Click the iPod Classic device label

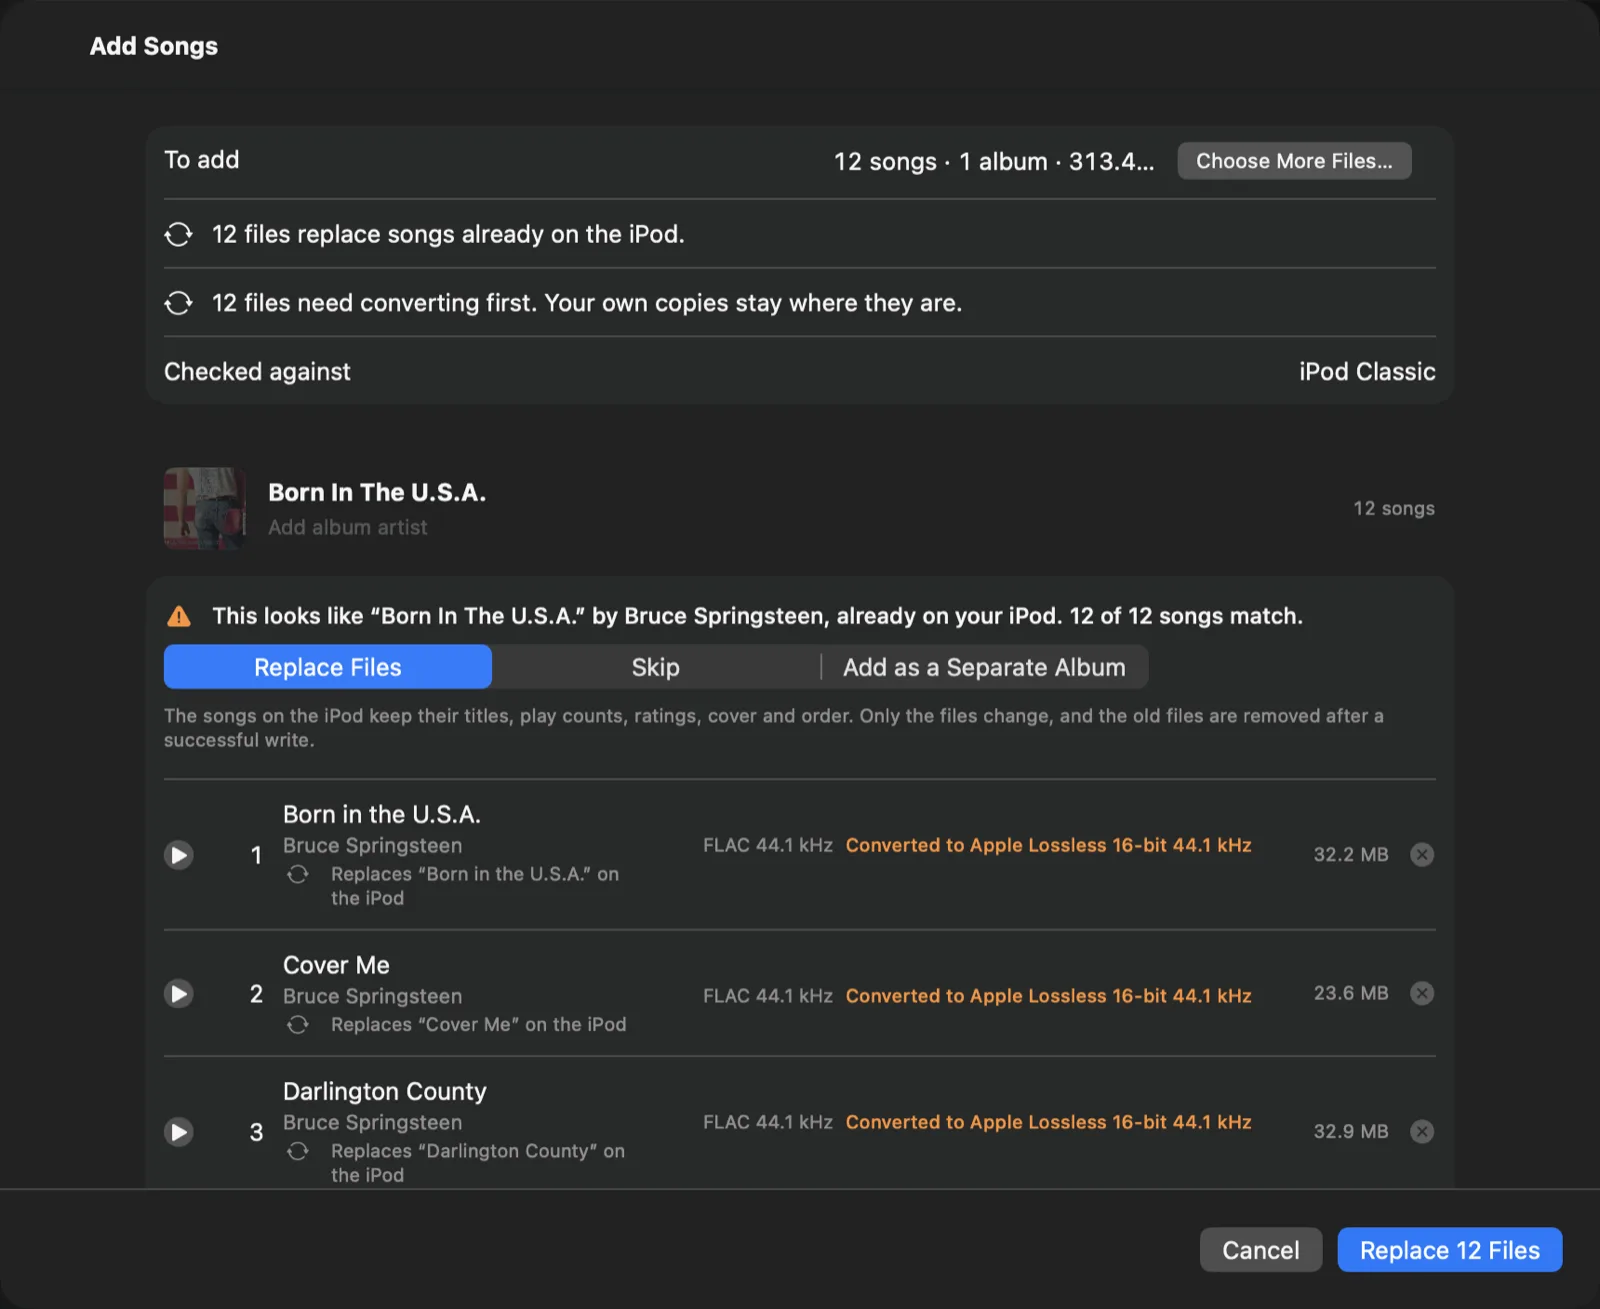pyautogui.click(x=1367, y=372)
